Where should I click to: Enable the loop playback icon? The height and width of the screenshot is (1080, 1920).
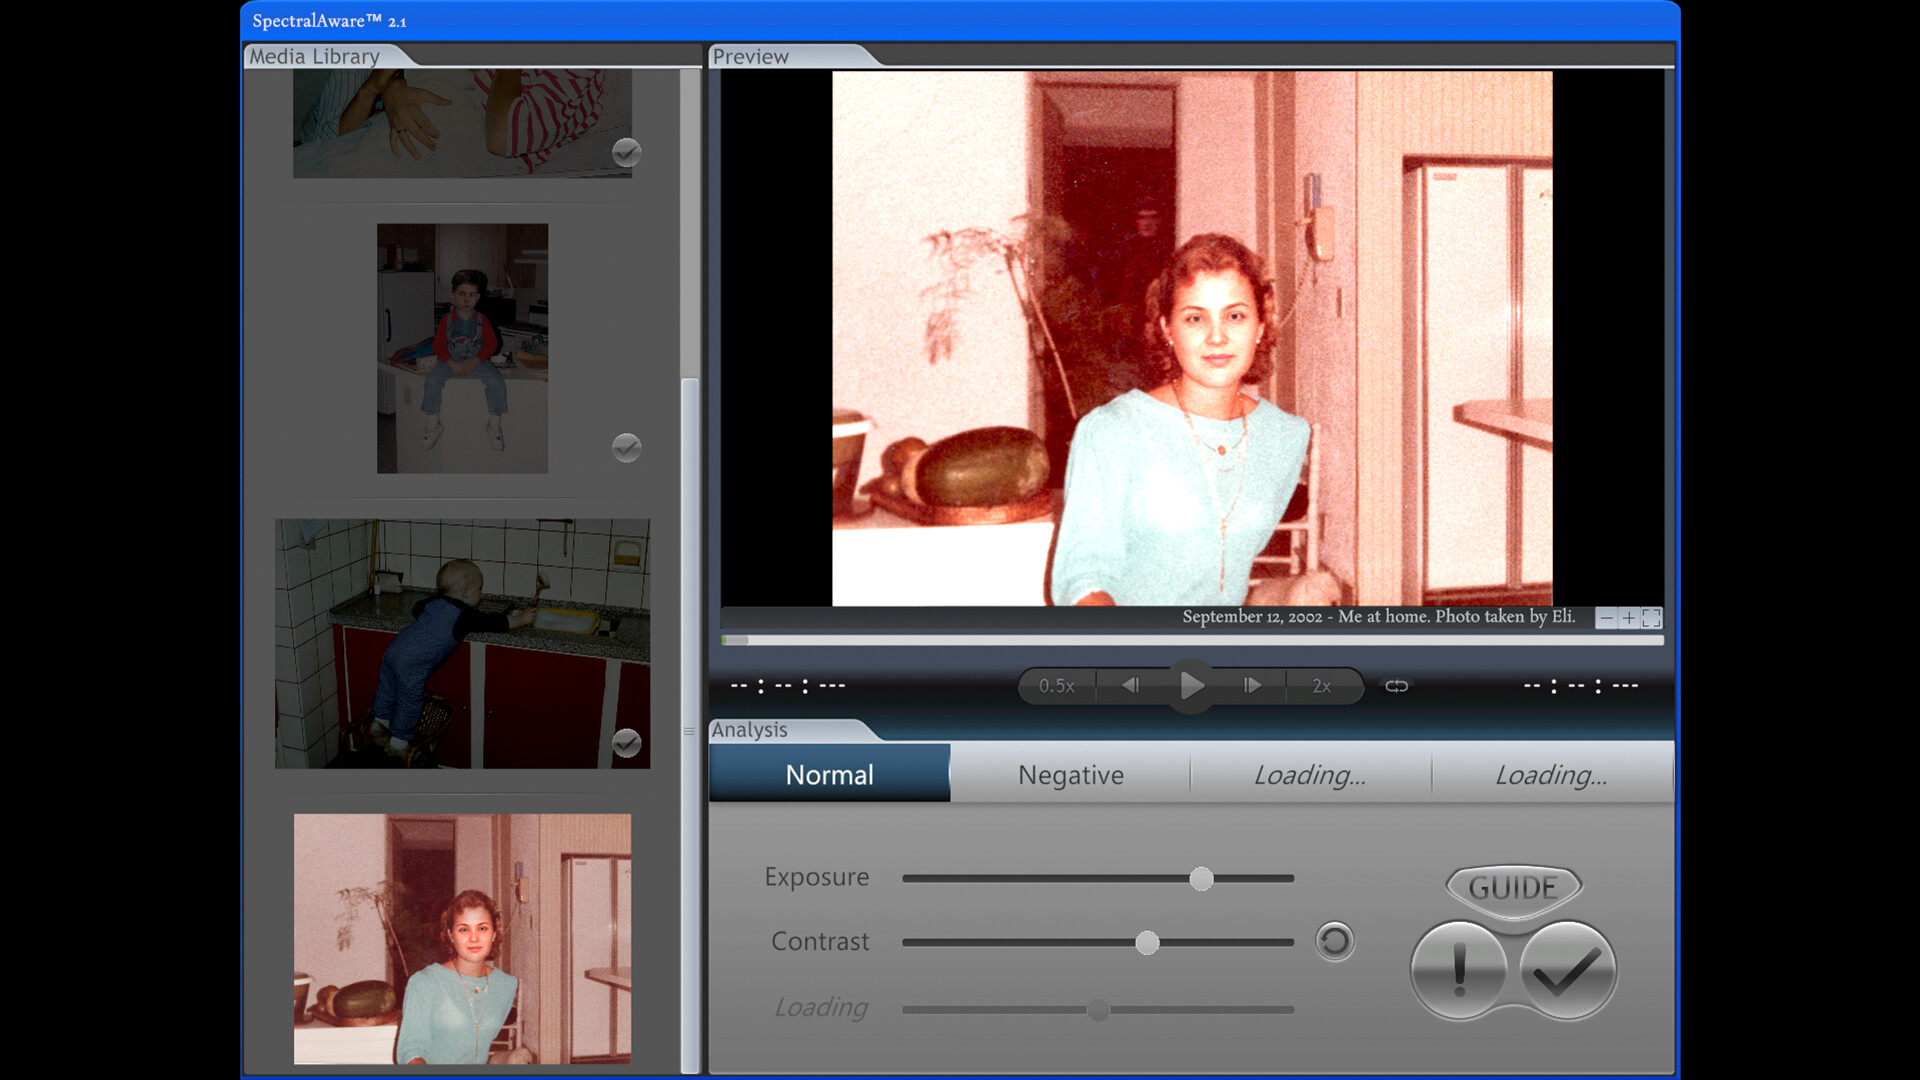[1394, 686]
